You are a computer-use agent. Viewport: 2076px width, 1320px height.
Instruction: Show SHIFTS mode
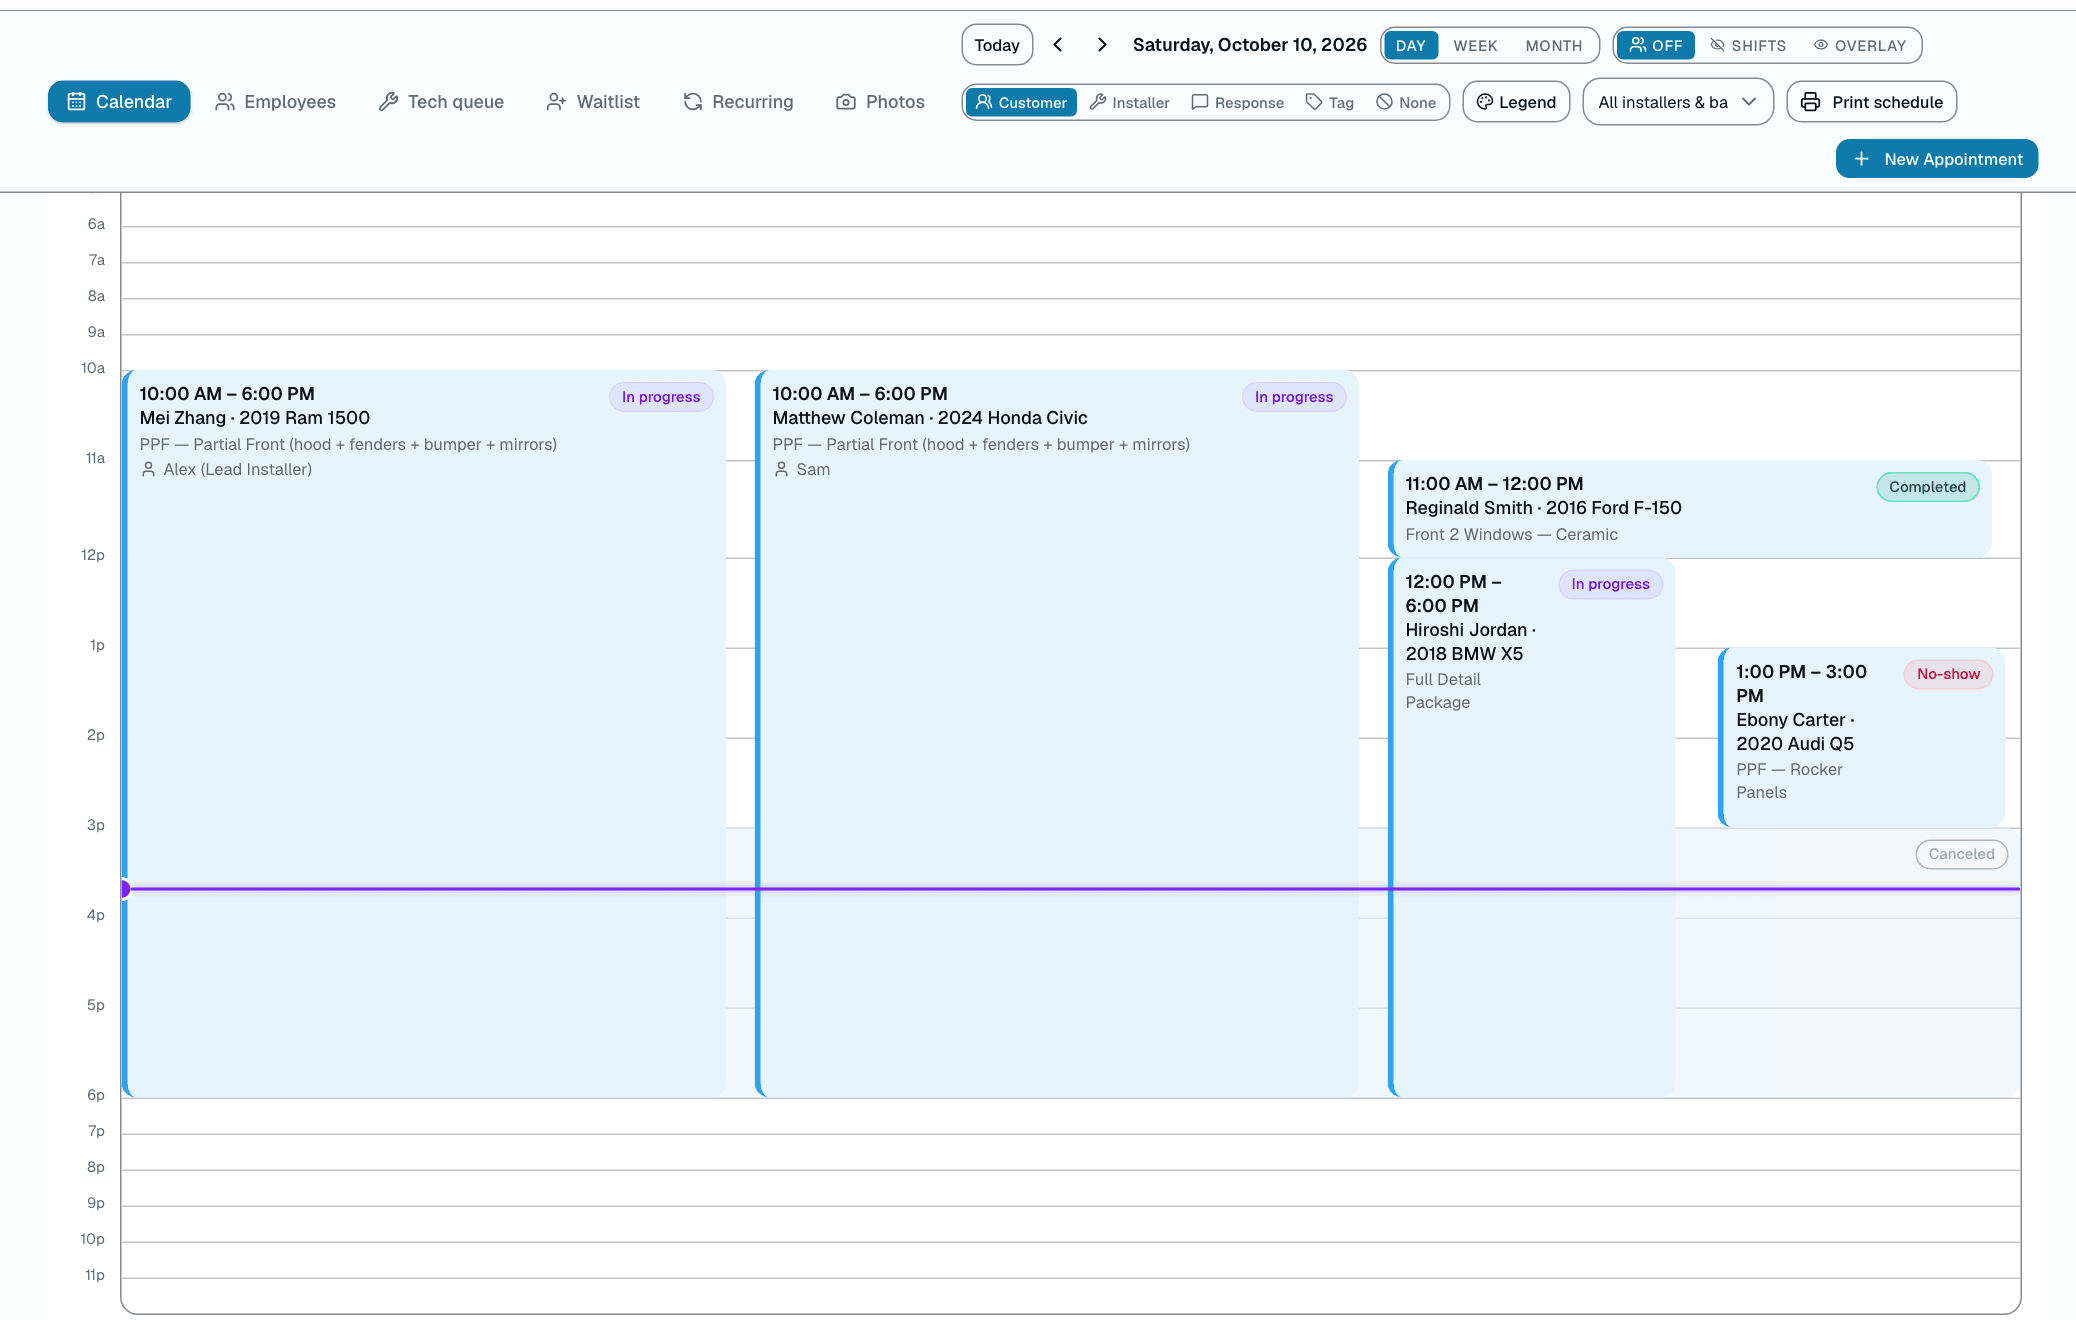[1748, 46]
